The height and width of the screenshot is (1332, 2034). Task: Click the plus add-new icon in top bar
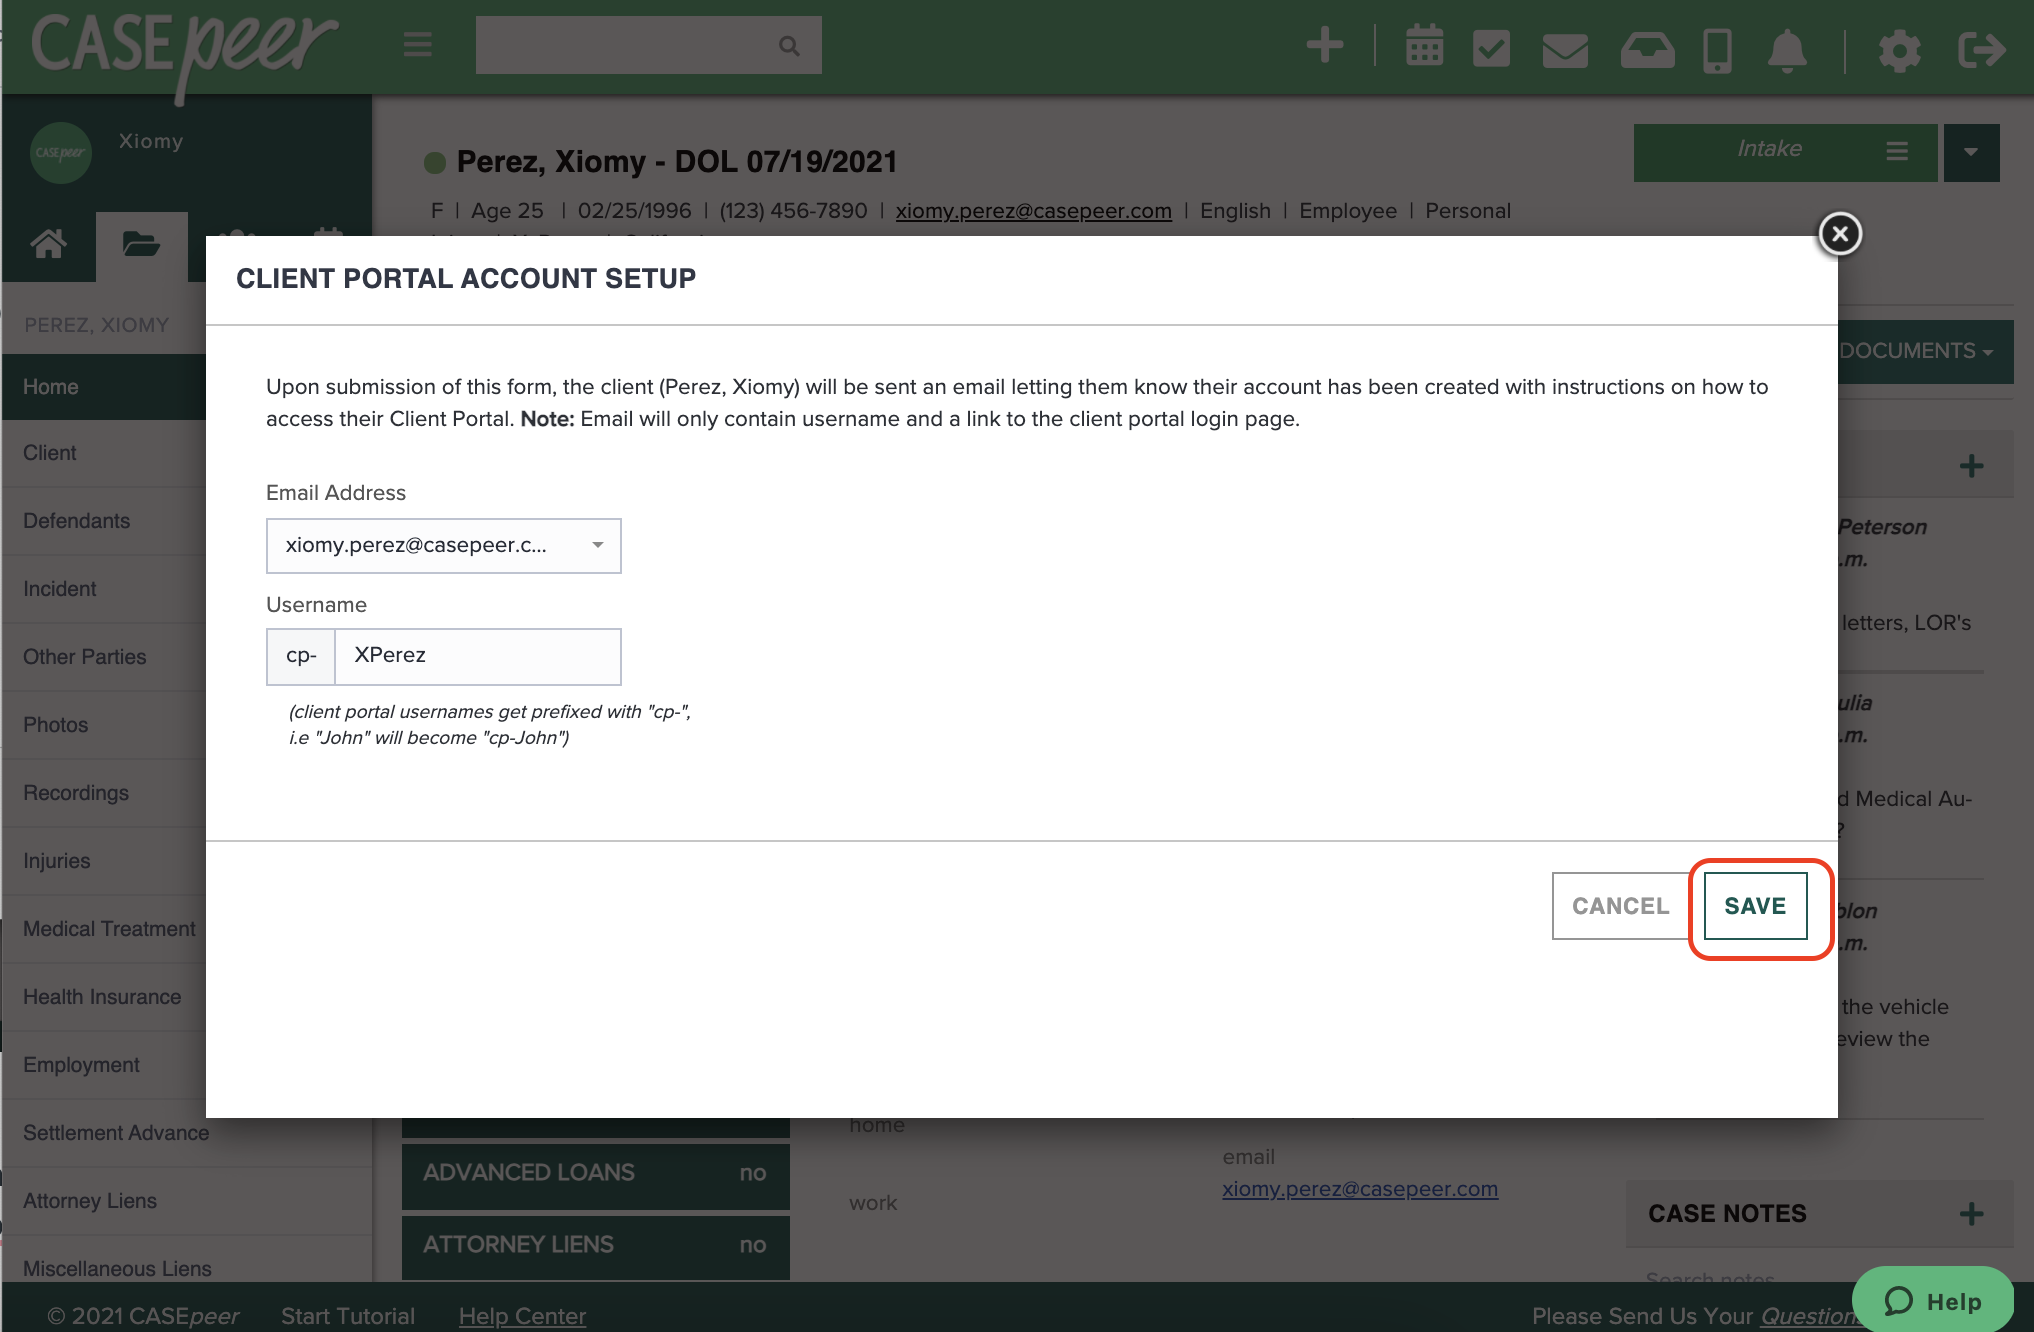pyautogui.click(x=1324, y=46)
